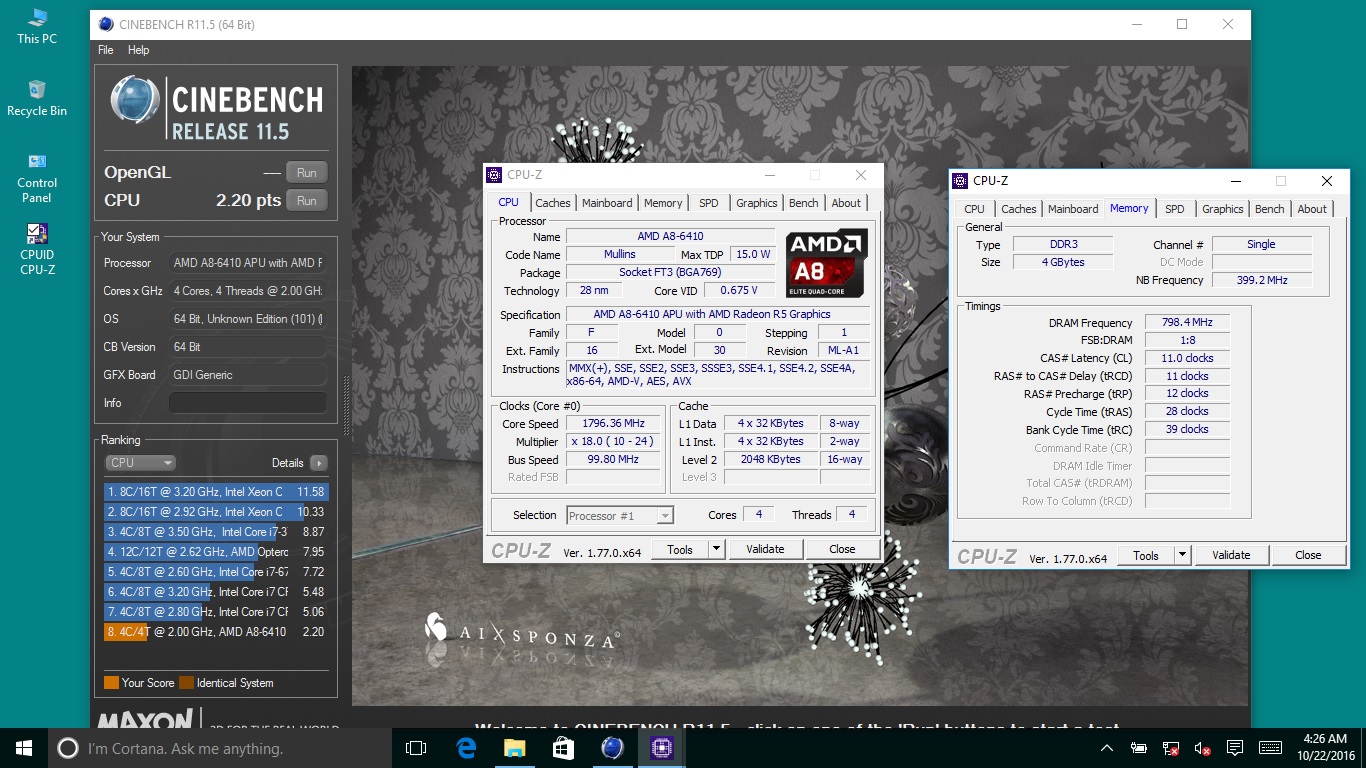Click the ranking Details arrow button
Image resolution: width=1366 pixels, height=768 pixels.
point(318,463)
